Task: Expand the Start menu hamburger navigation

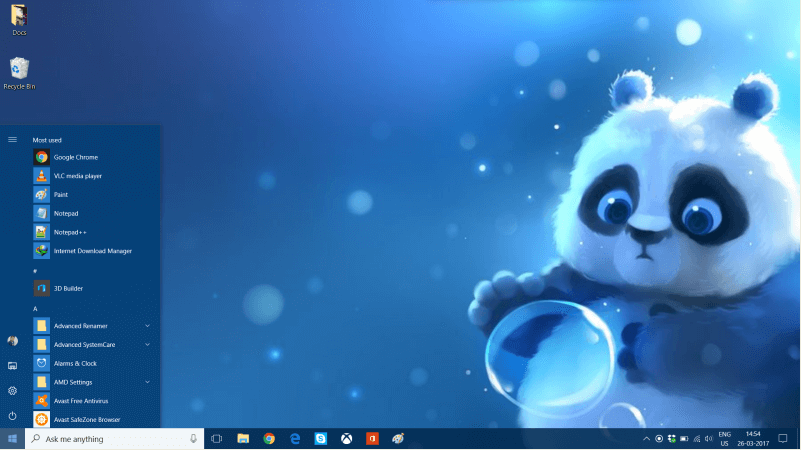Action: 12,139
